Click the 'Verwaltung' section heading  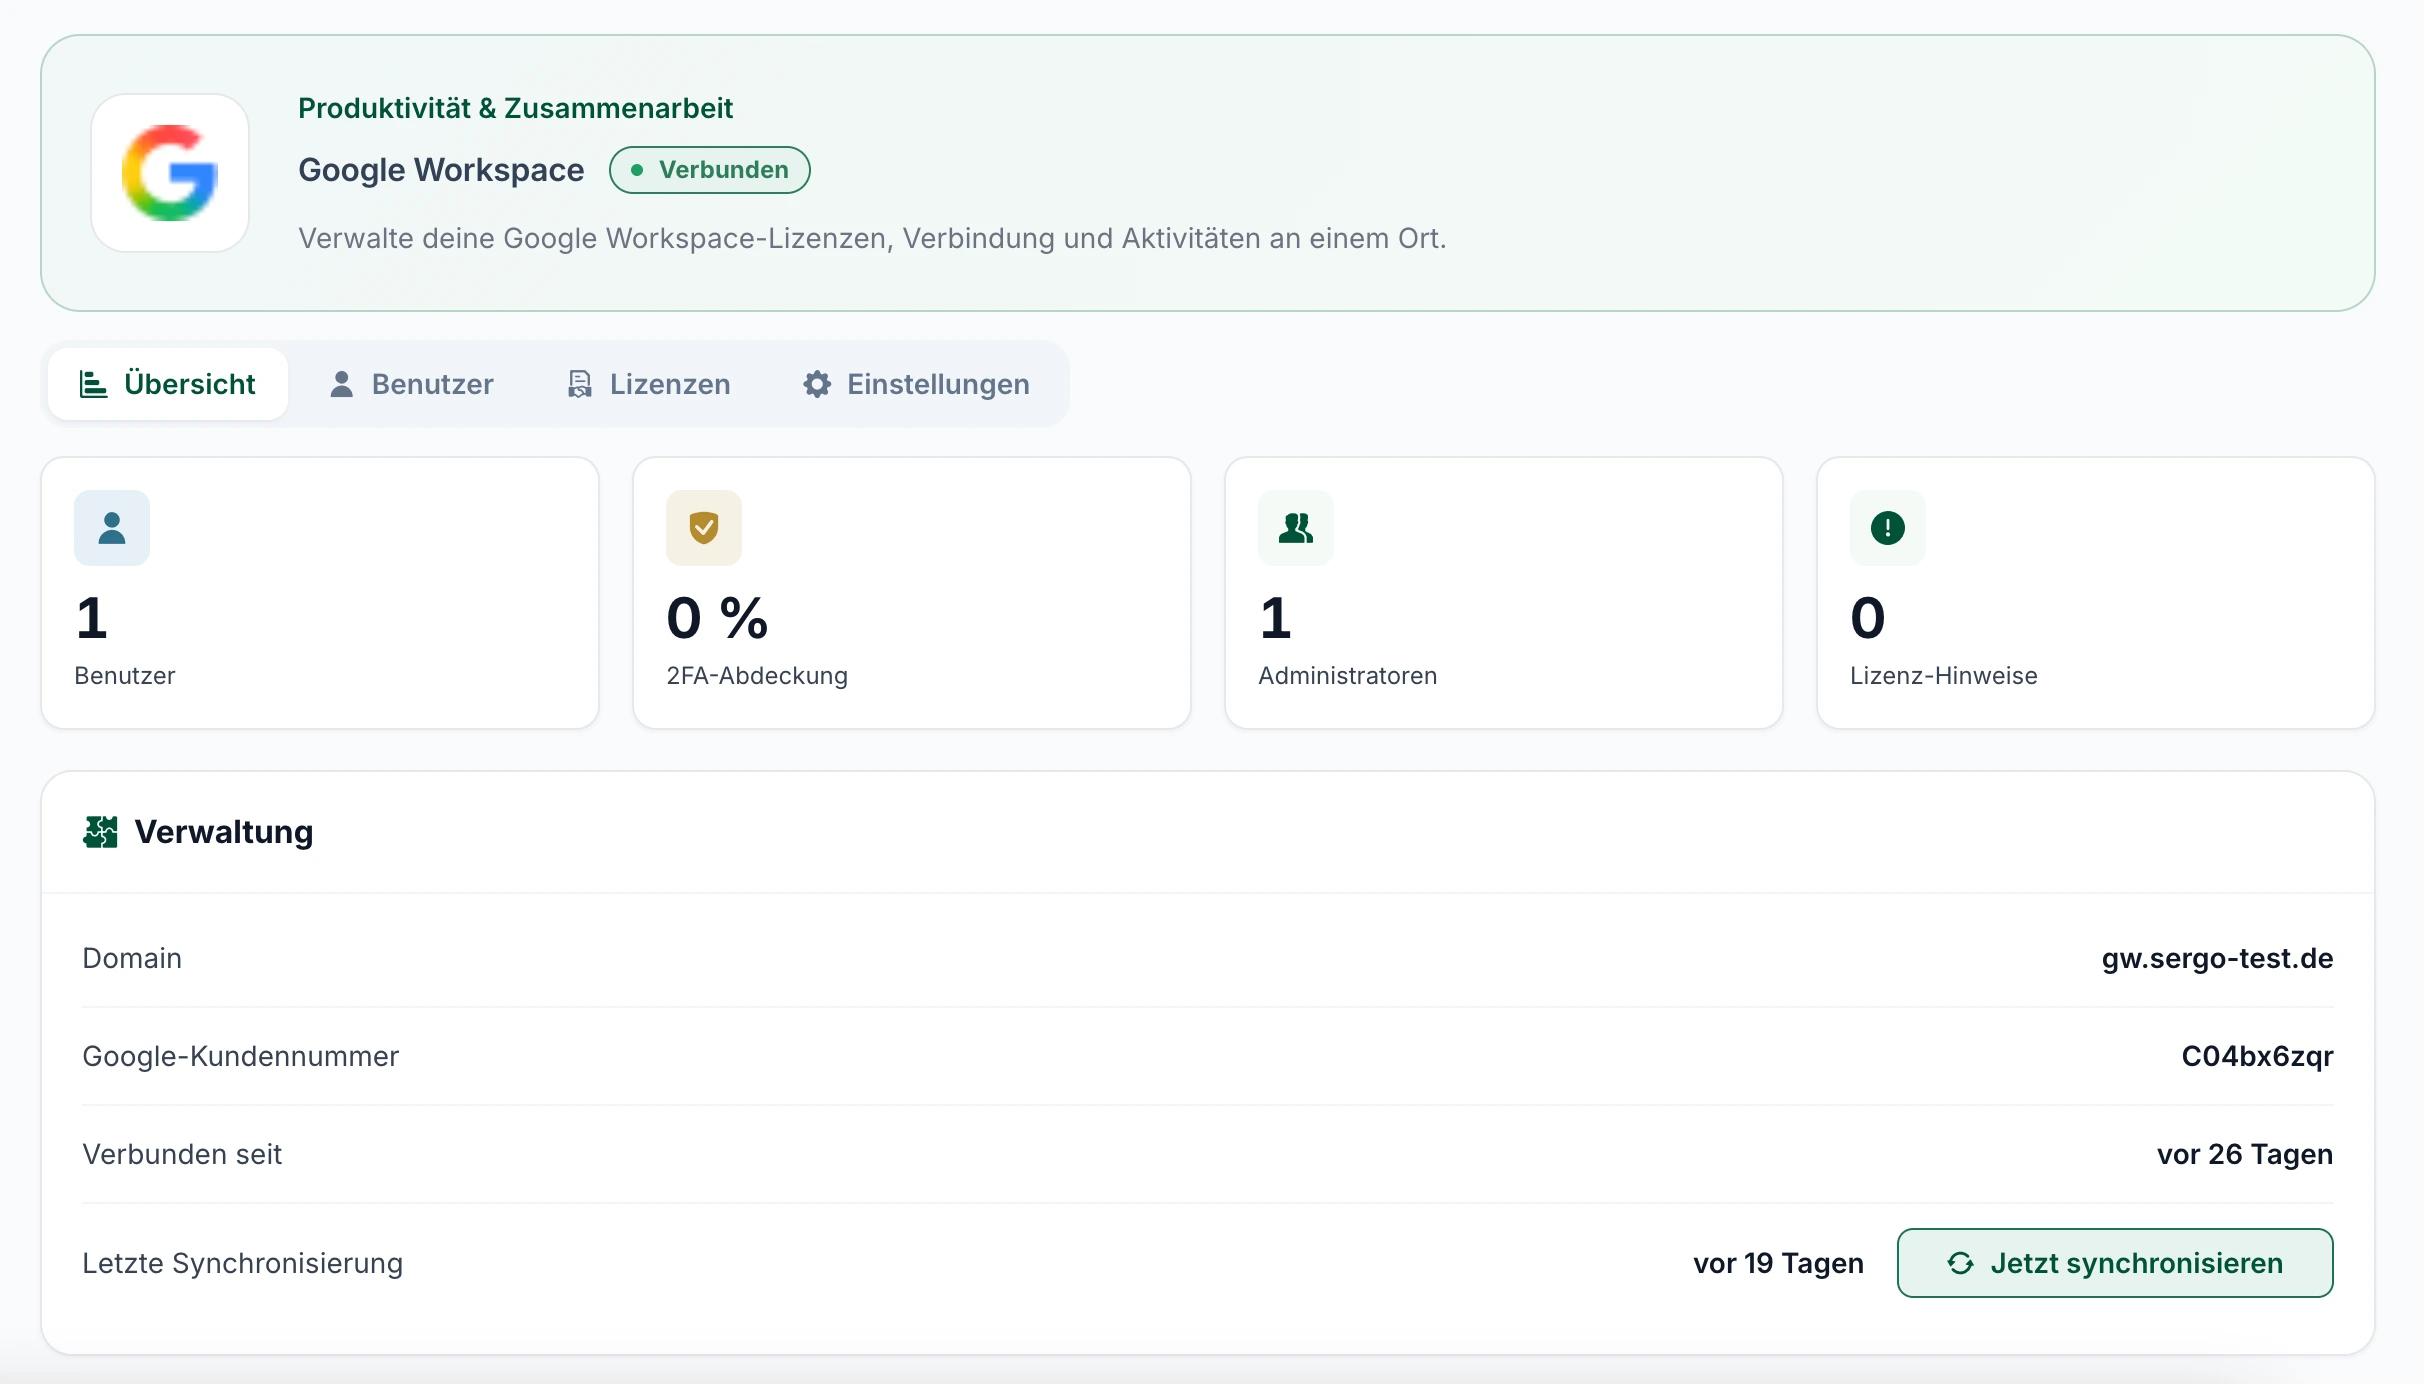tap(224, 832)
